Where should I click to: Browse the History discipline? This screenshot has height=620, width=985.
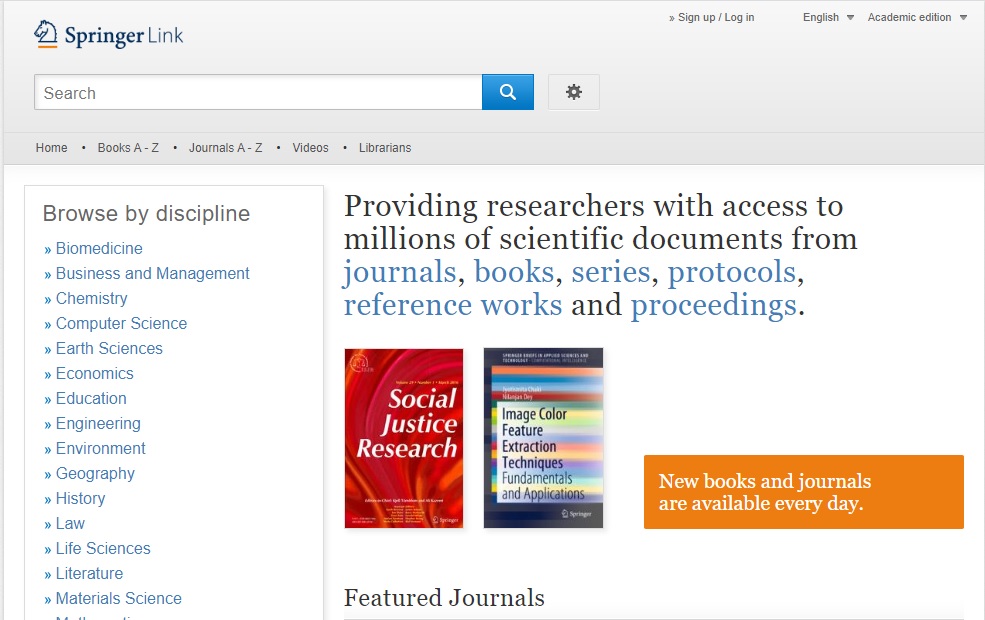[80, 499]
